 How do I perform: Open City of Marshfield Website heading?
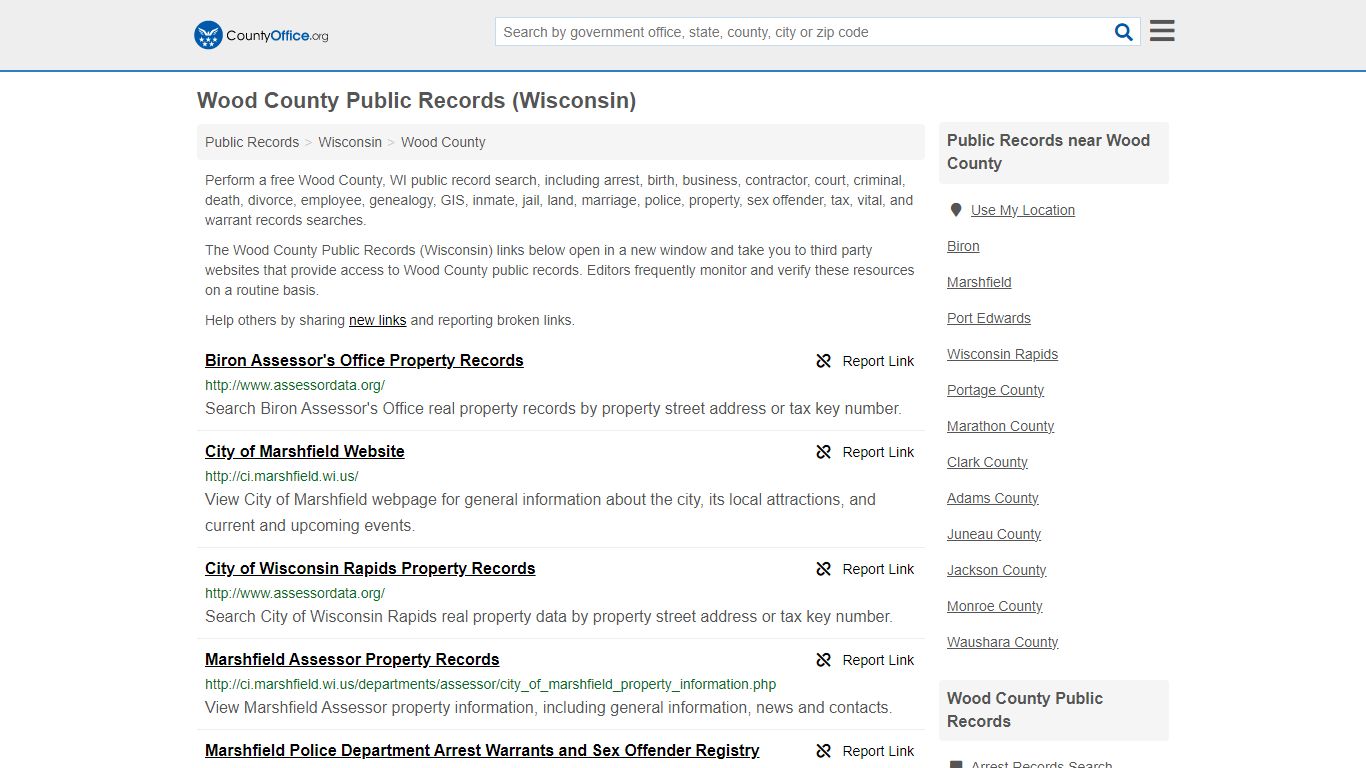coord(305,451)
